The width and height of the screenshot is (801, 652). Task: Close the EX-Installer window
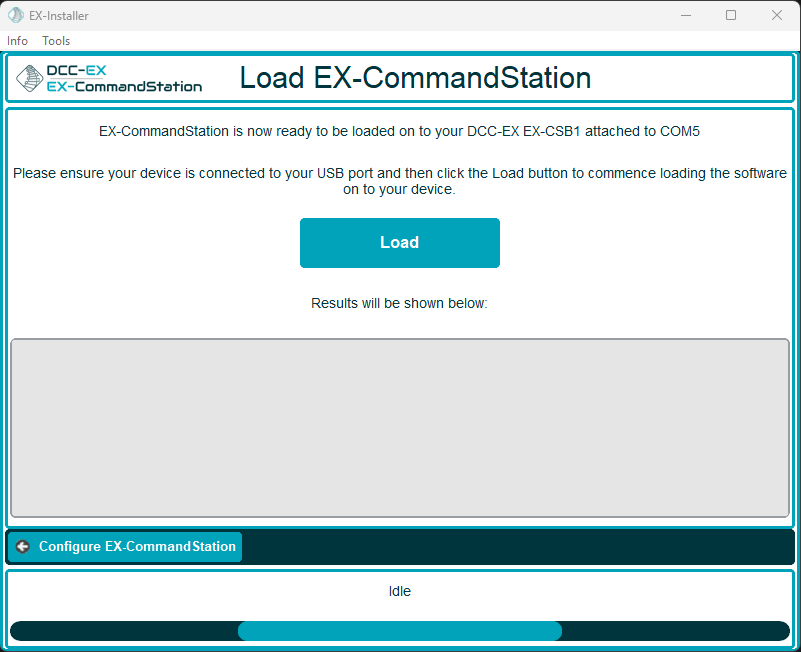tap(777, 15)
